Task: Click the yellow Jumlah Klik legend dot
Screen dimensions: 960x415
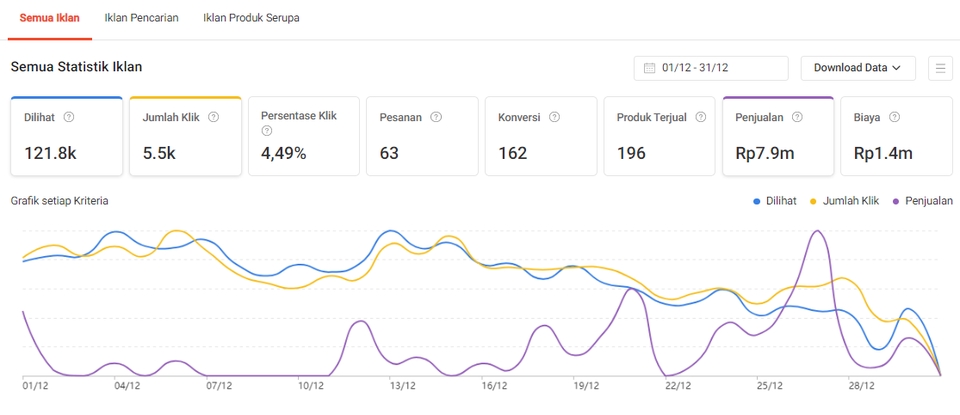Action: (x=814, y=201)
